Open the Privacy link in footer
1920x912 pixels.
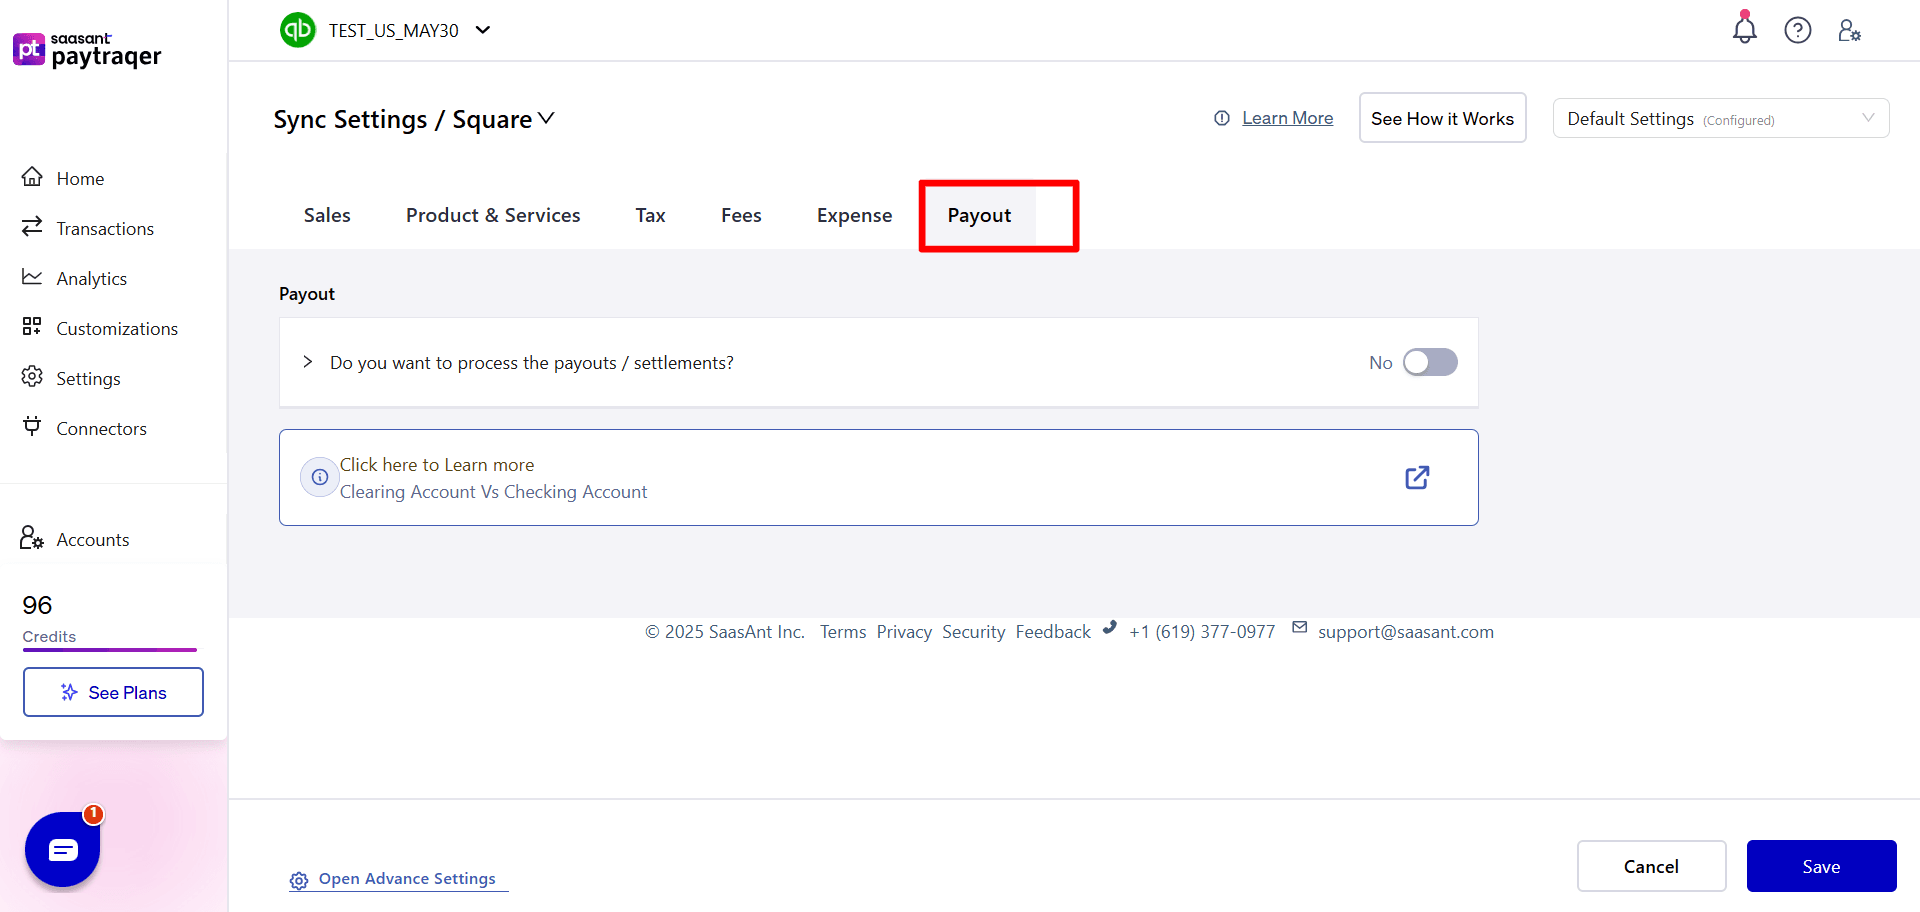pyautogui.click(x=904, y=631)
